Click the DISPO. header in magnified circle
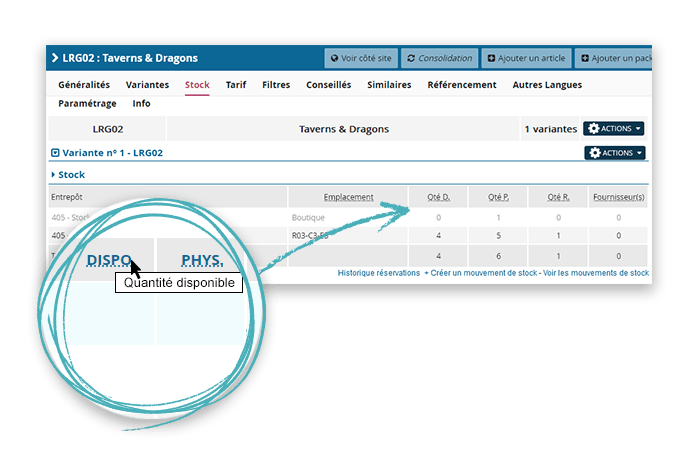This screenshot has height=464, width=691. 110,260
